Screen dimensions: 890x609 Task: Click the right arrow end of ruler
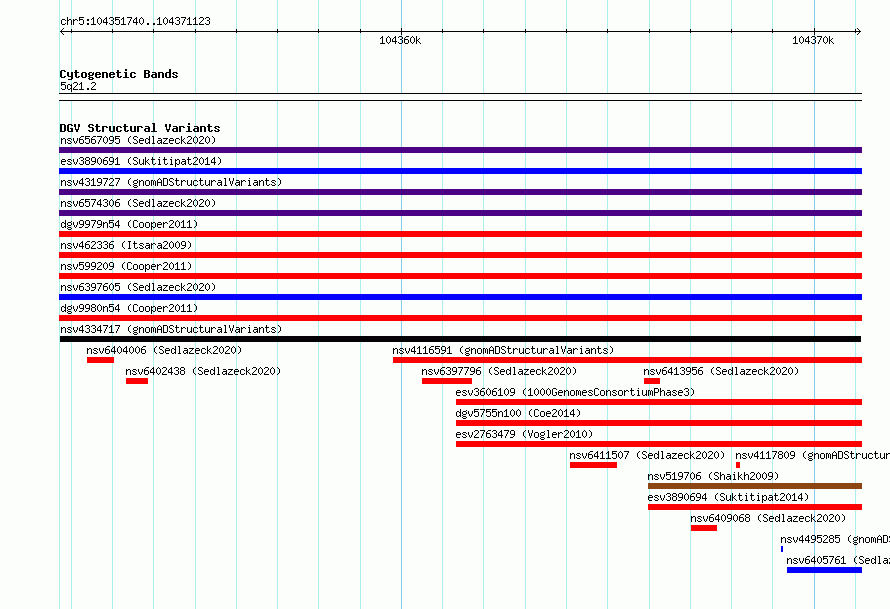click(x=858, y=31)
